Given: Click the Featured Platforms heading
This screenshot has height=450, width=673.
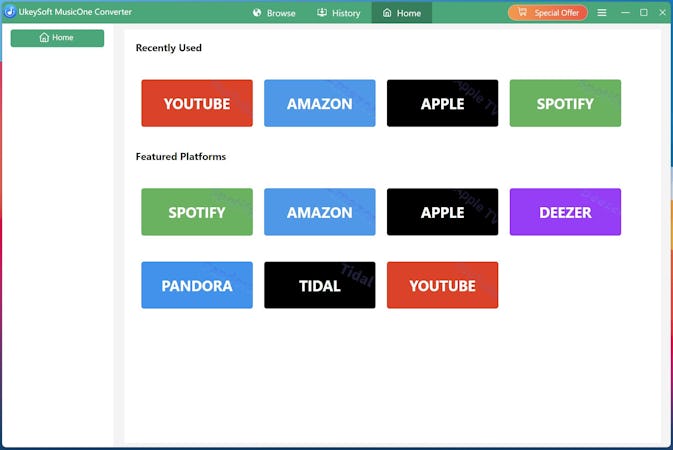Looking at the screenshot, I should (x=181, y=156).
